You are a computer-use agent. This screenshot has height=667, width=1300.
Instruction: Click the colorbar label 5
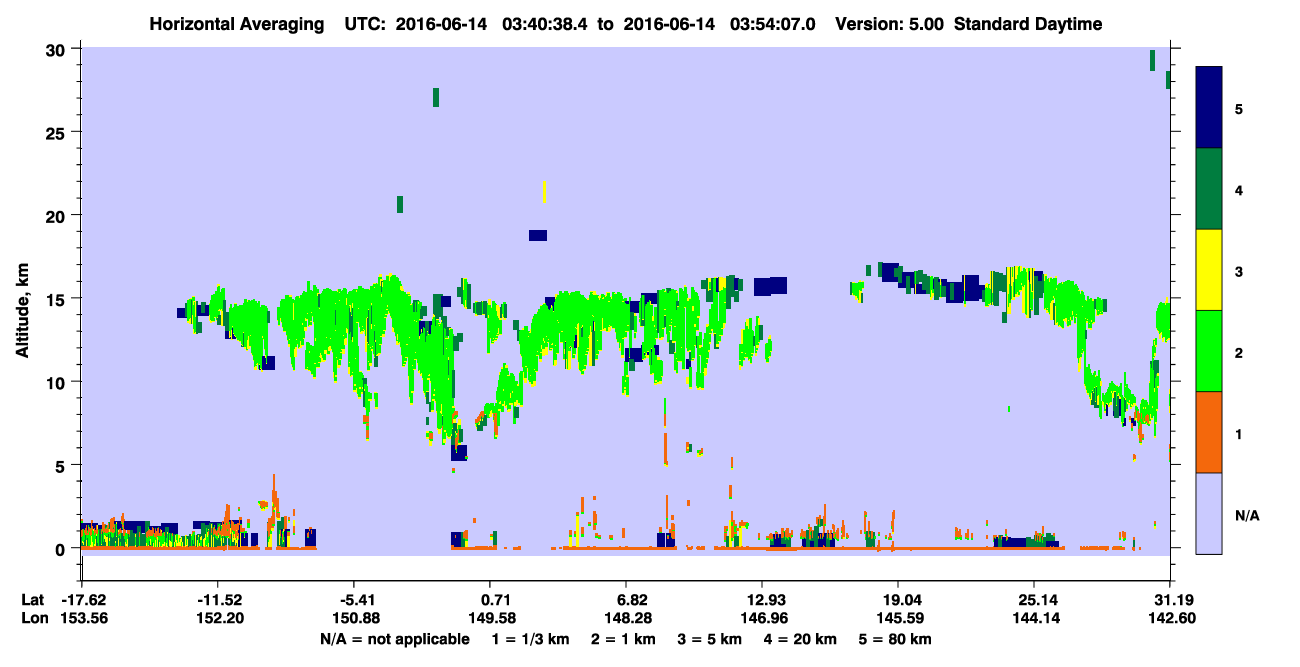coord(1239,108)
